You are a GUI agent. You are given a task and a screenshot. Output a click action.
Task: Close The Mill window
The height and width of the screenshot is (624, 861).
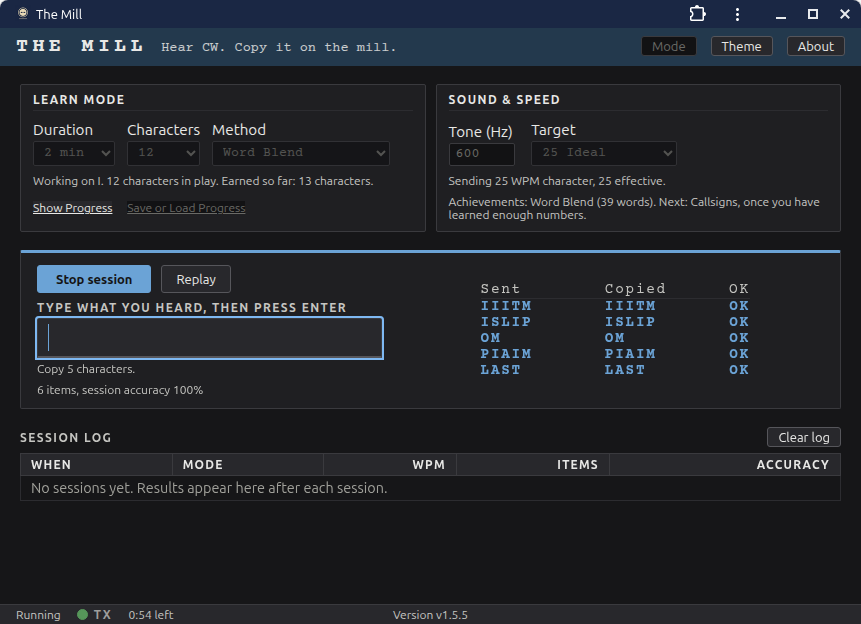click(x=845, y=14)
